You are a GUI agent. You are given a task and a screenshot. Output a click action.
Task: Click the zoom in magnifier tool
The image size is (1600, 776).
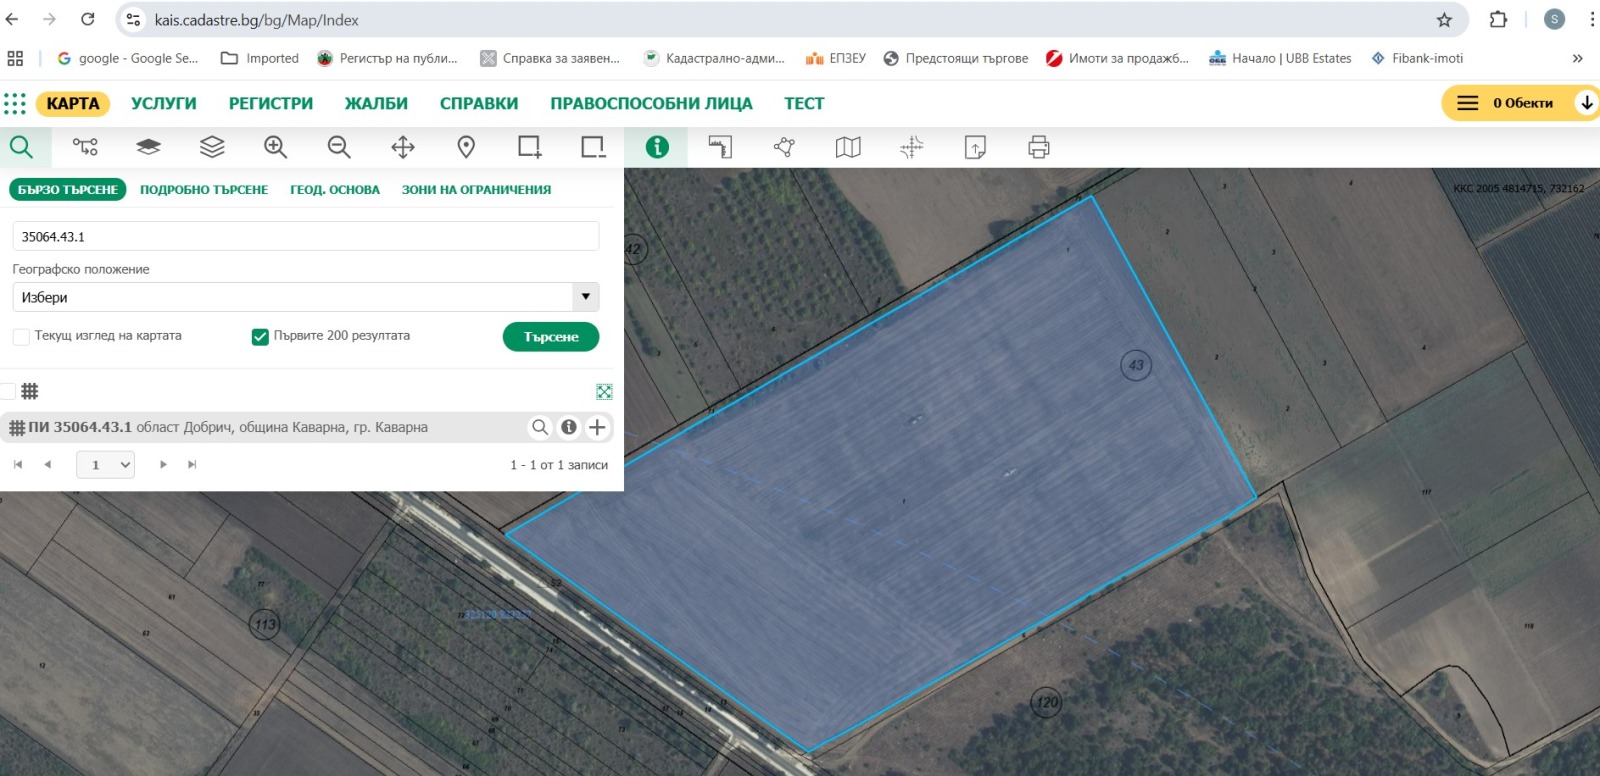[x=275, y=148]
